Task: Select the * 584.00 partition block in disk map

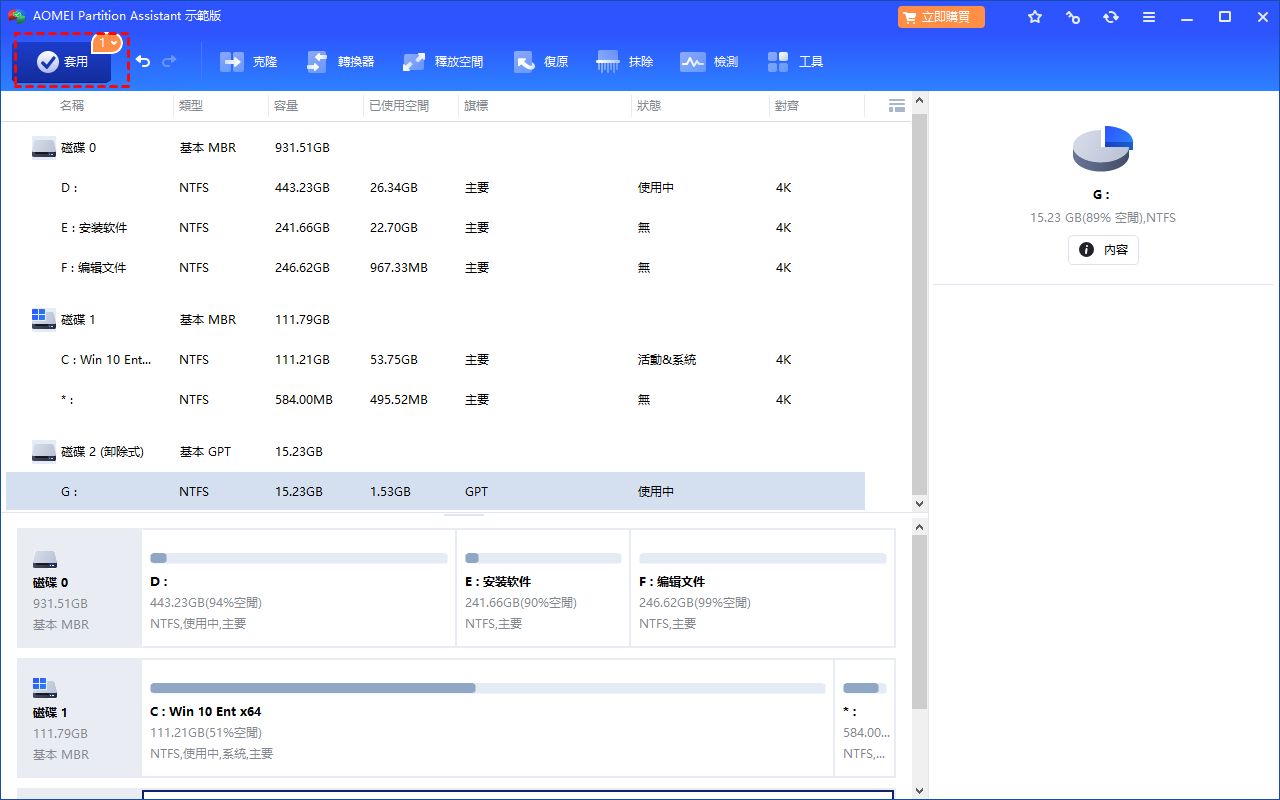Action: tap(864, 717)
